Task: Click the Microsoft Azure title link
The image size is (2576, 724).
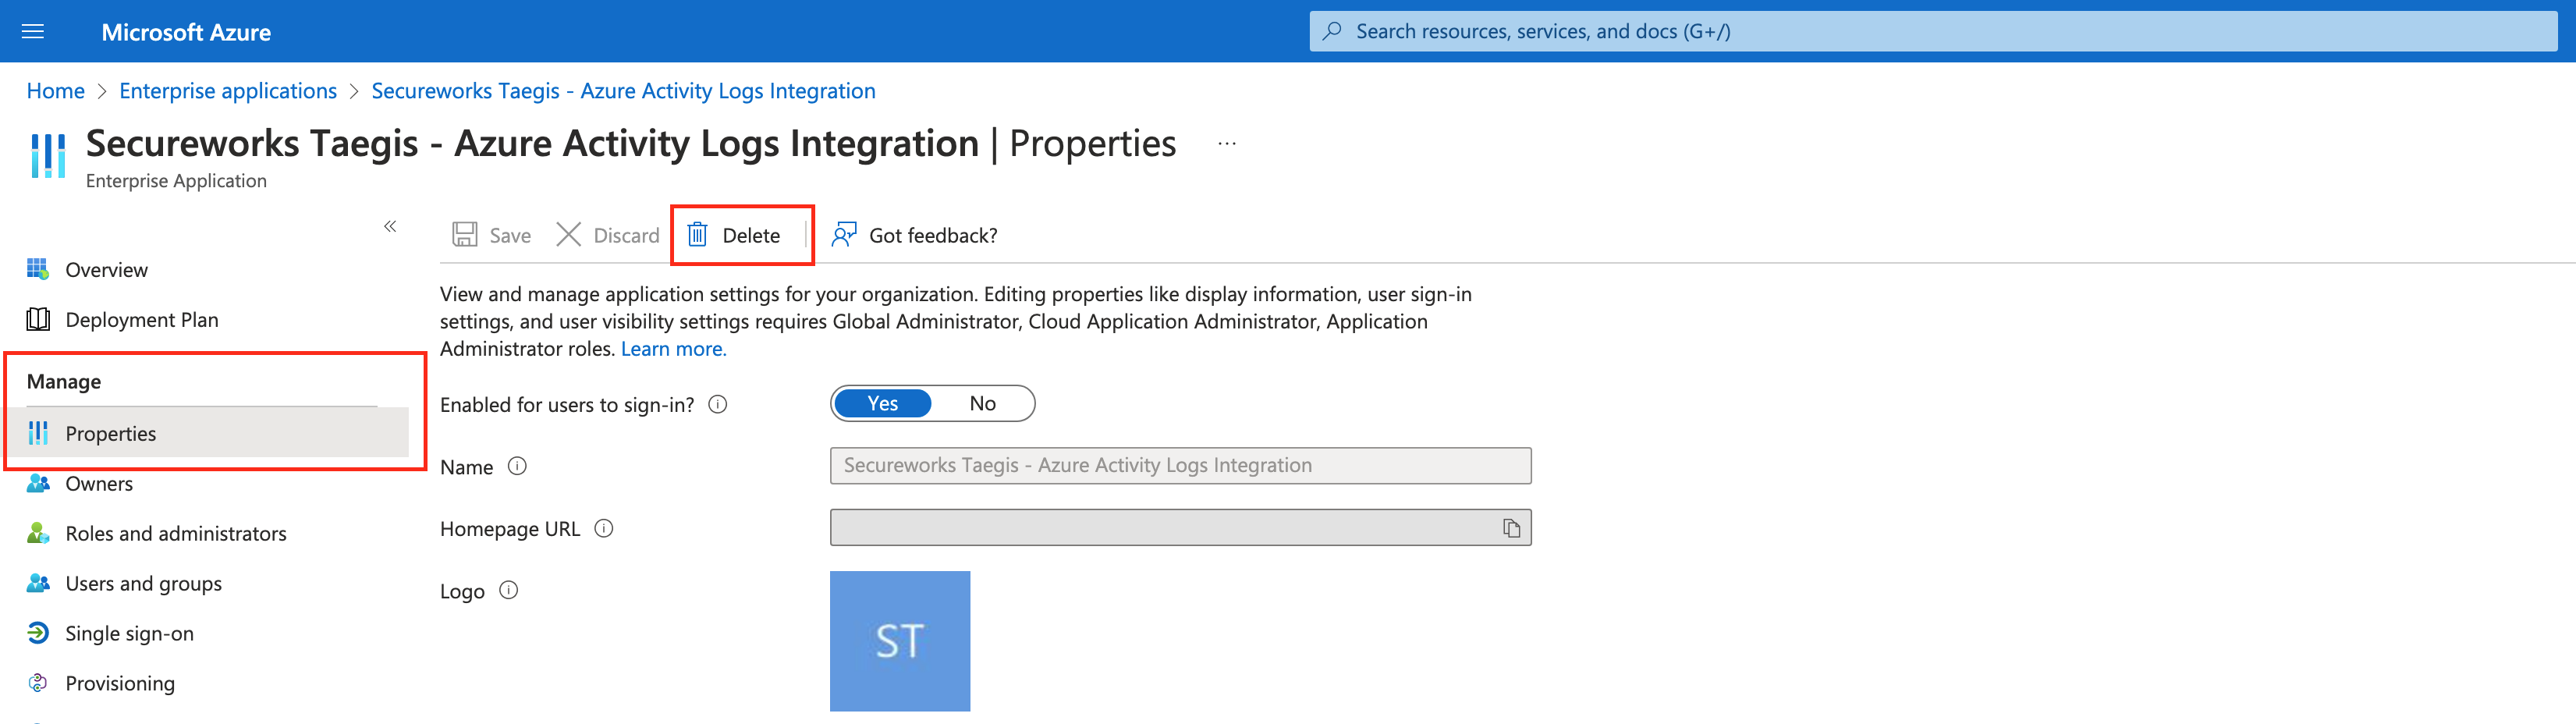Action: [x=186, y=32]
